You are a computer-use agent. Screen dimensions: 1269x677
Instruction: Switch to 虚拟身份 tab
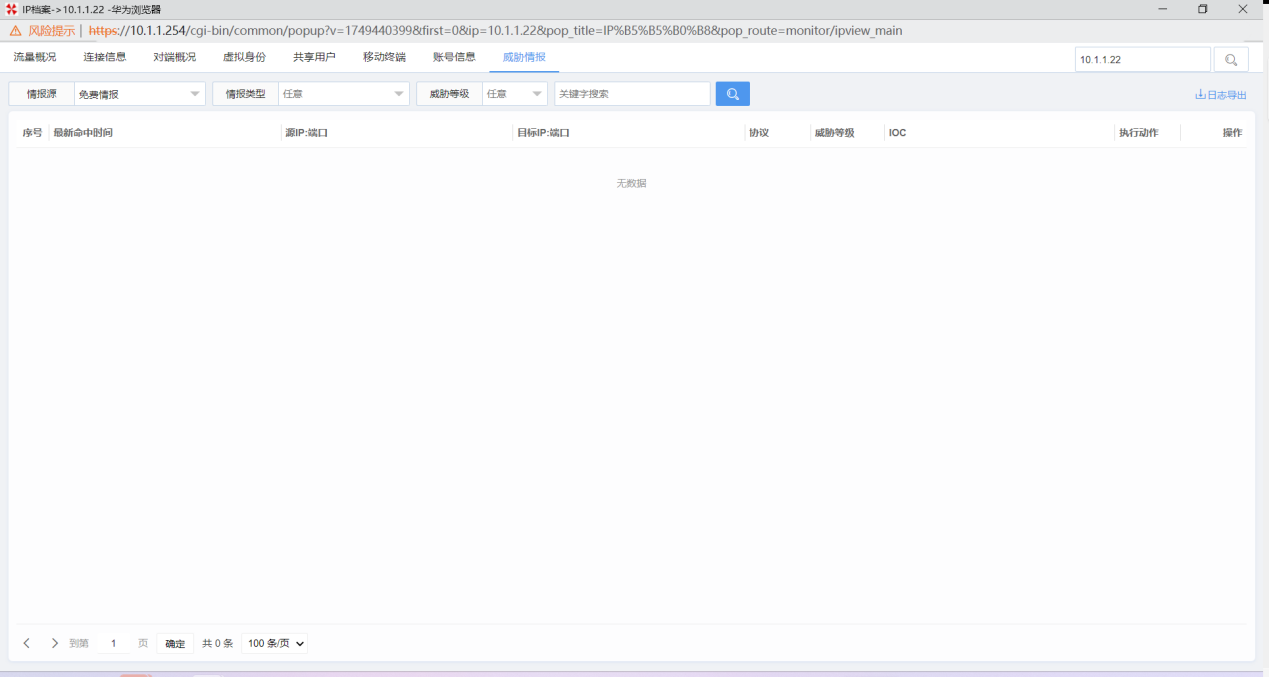tap(244, 57)
